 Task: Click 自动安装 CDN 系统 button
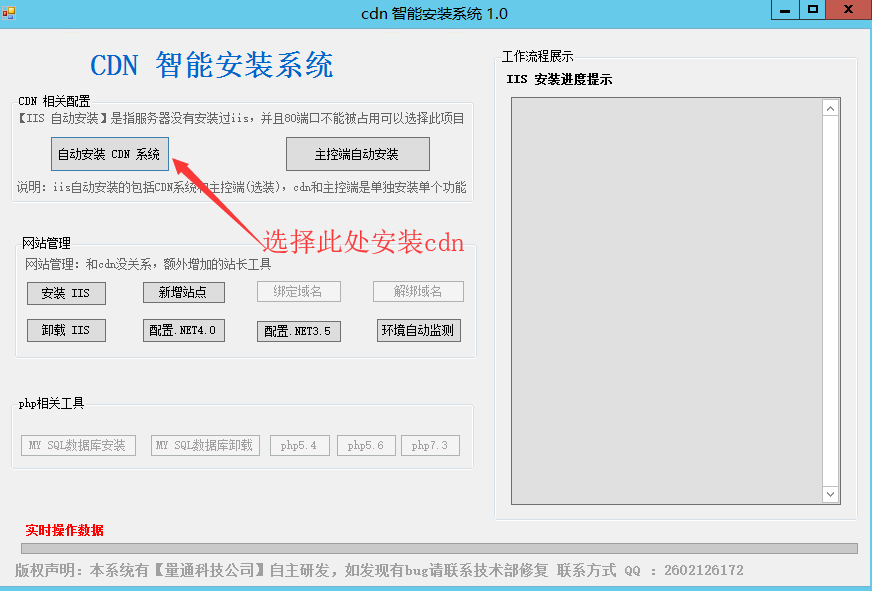109,154
